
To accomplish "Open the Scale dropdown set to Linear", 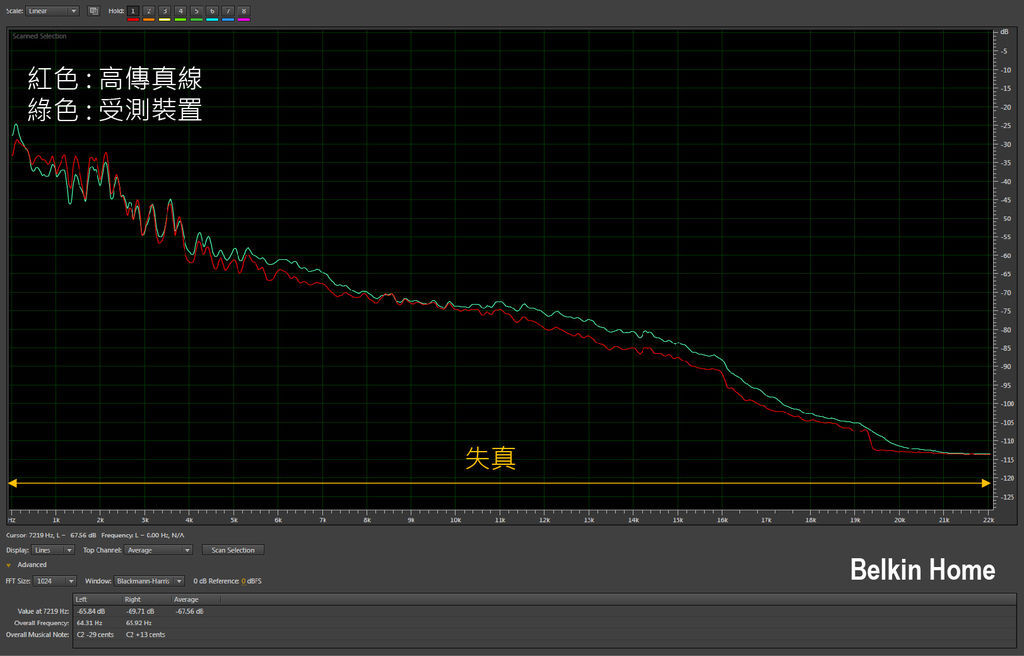I will click(x=52, y=11).
